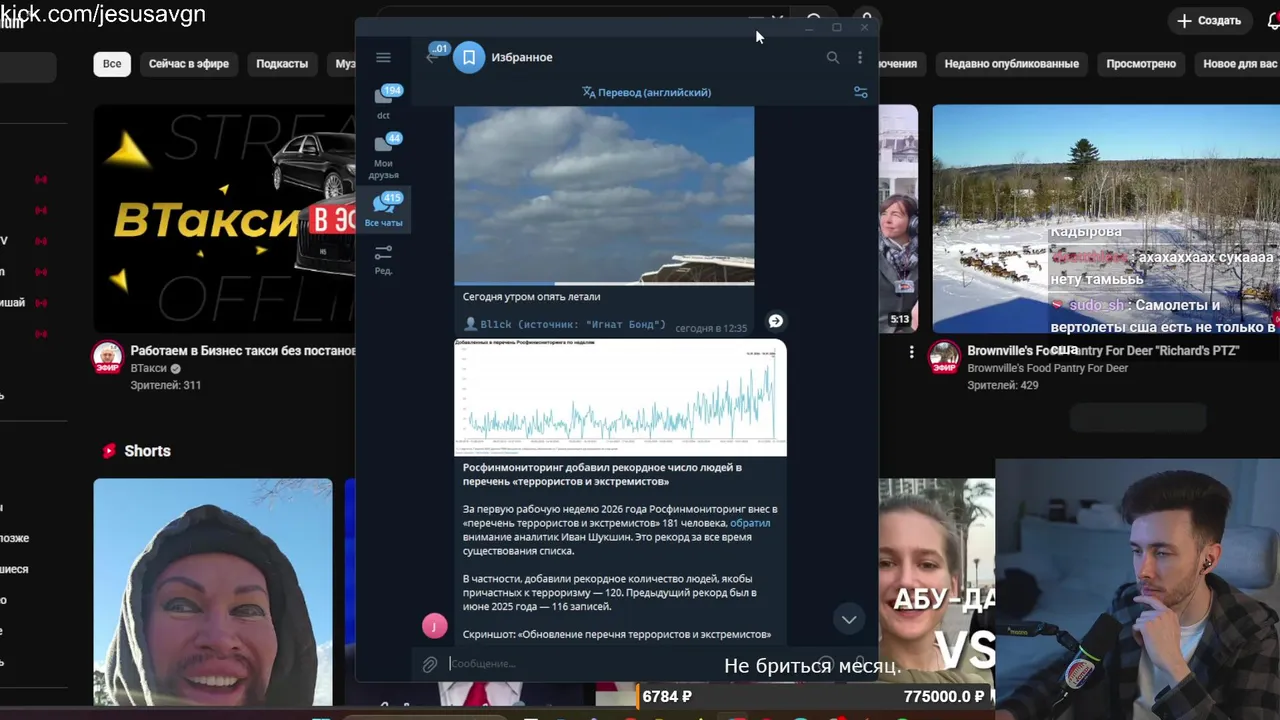Open the Избранное bookmark avatar

point(469,58)
